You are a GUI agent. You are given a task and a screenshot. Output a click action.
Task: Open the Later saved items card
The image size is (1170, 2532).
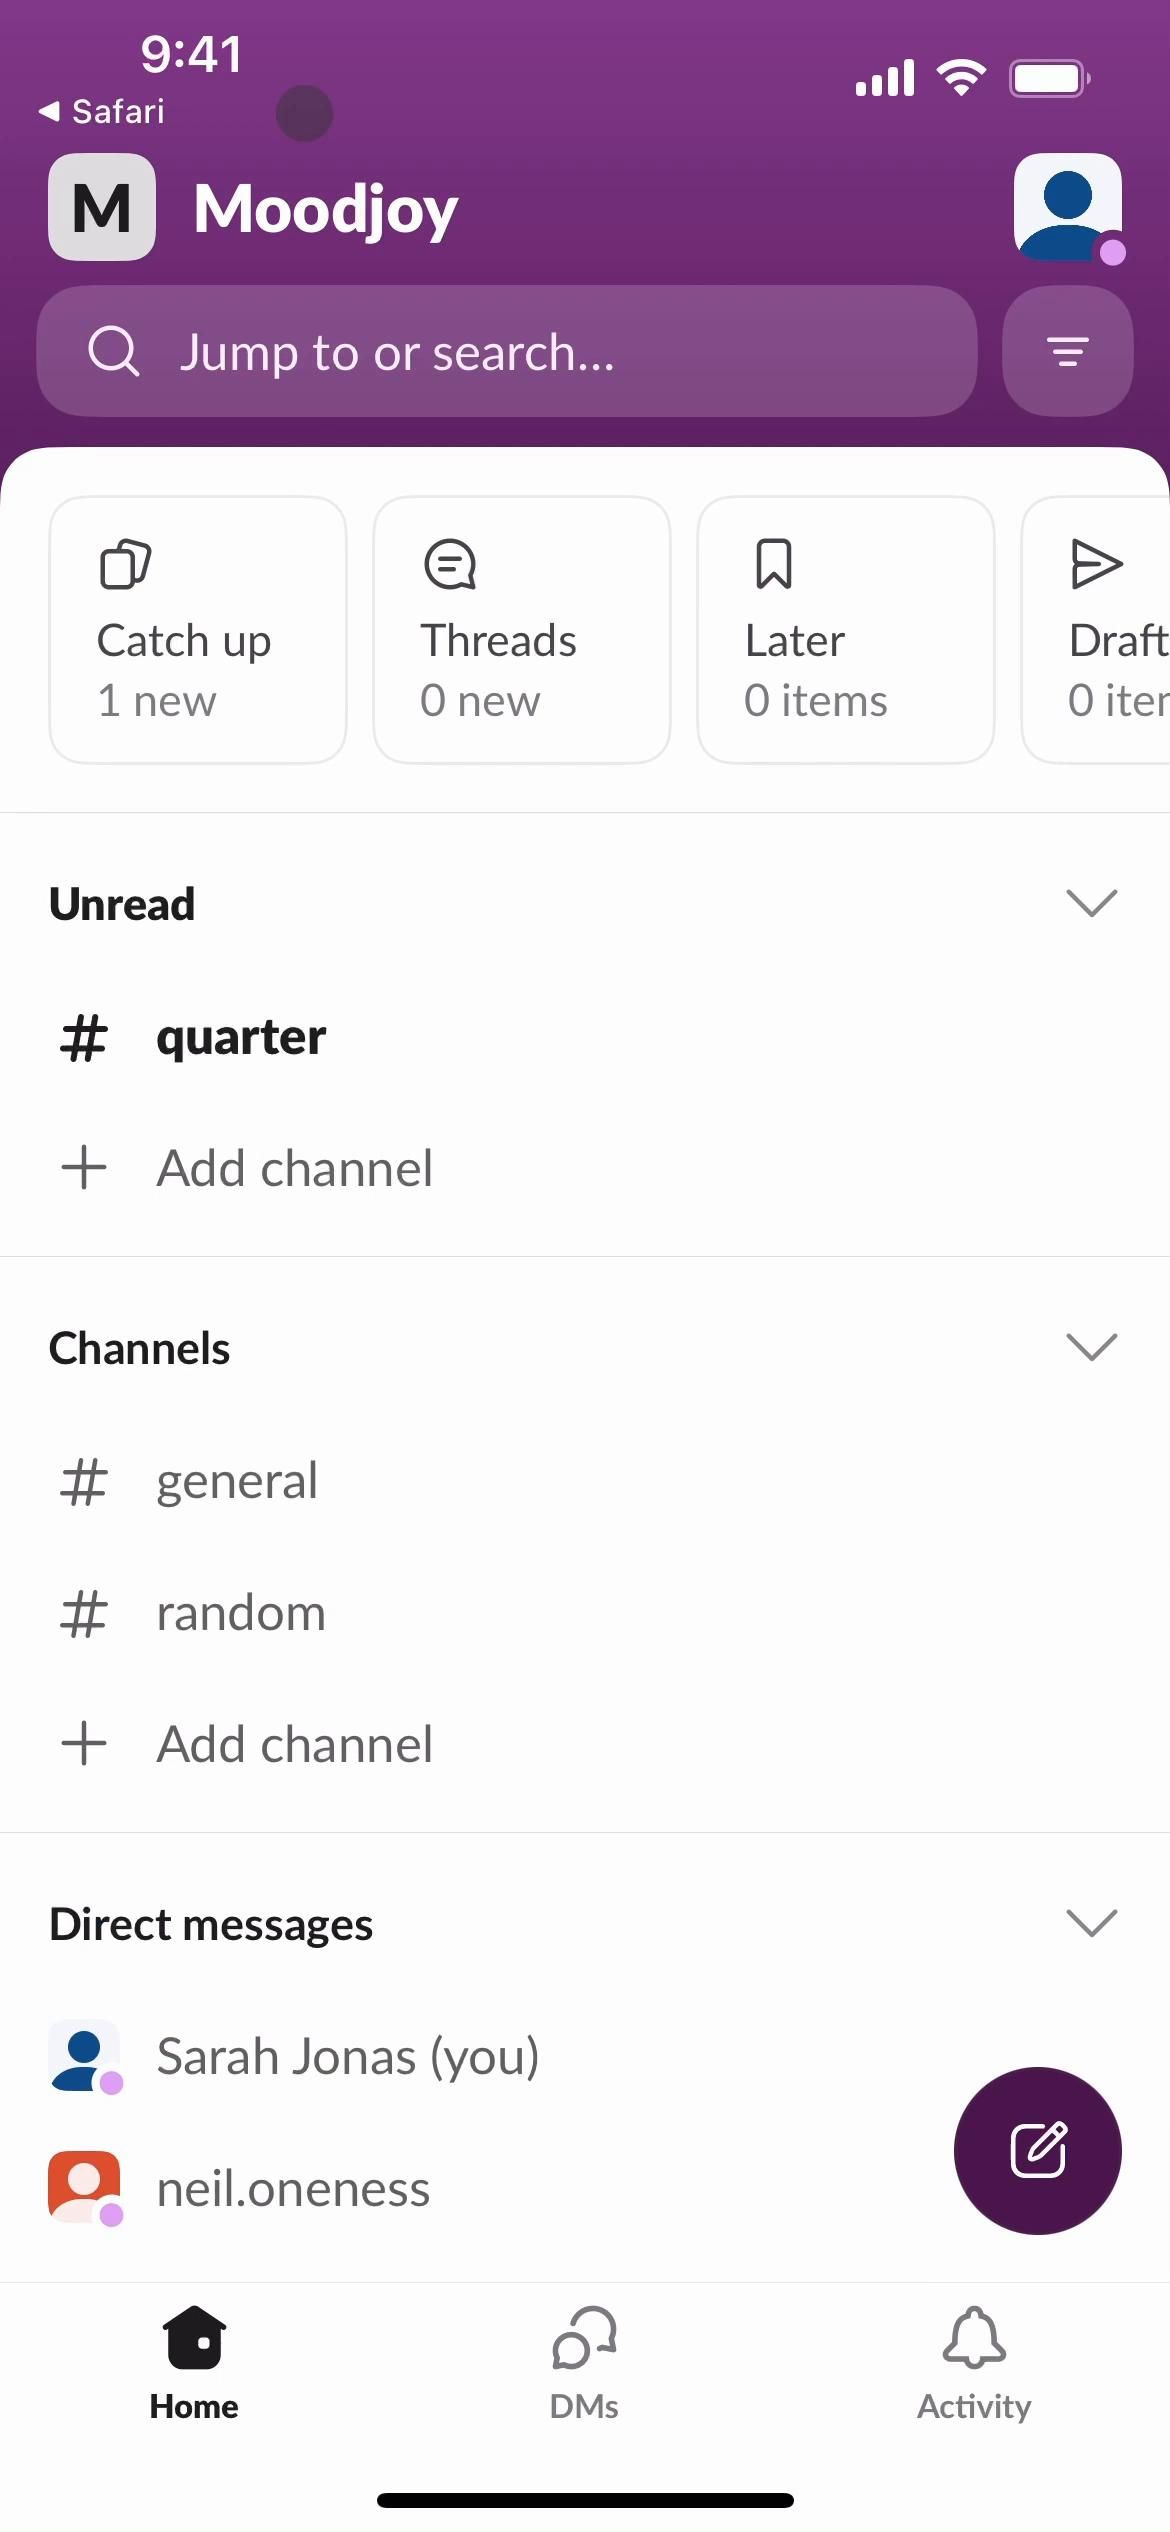pos(845,630)
